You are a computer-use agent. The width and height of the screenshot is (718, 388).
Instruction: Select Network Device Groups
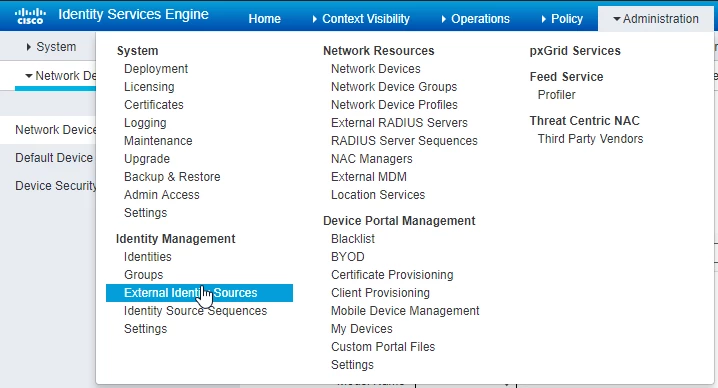[x=394, y=87]
